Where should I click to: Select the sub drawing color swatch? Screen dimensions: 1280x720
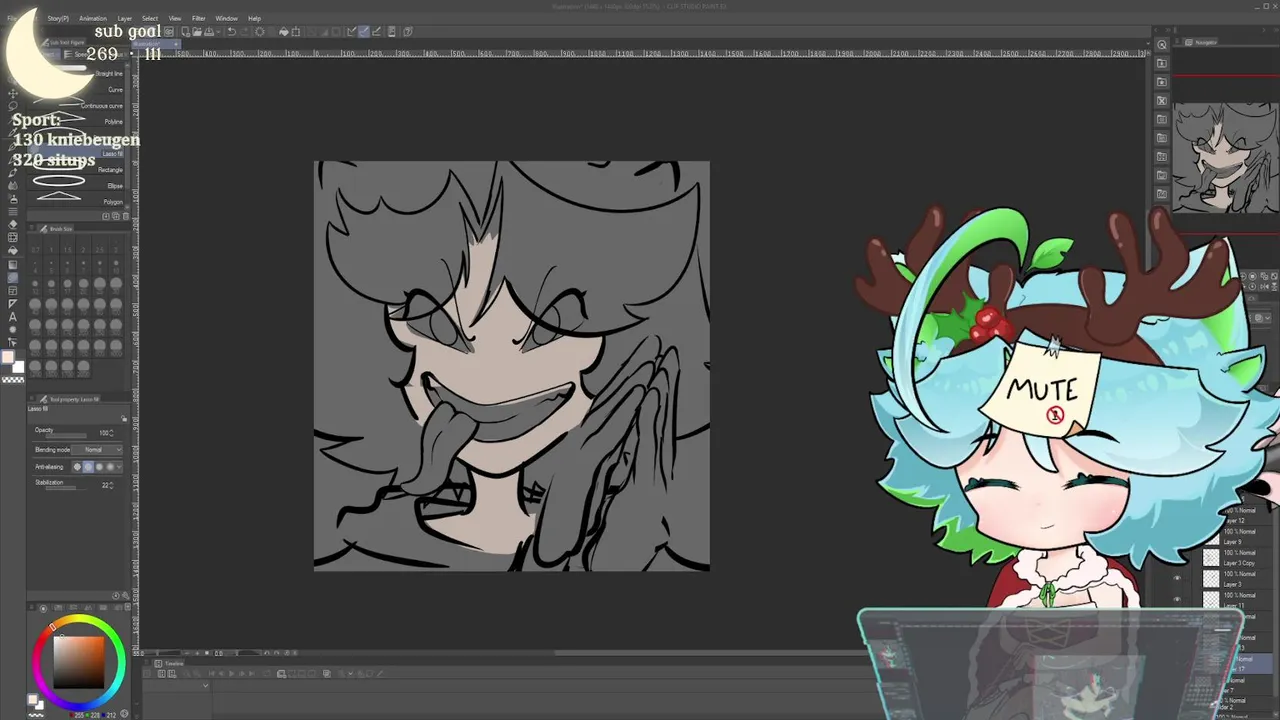pos(18,367)
